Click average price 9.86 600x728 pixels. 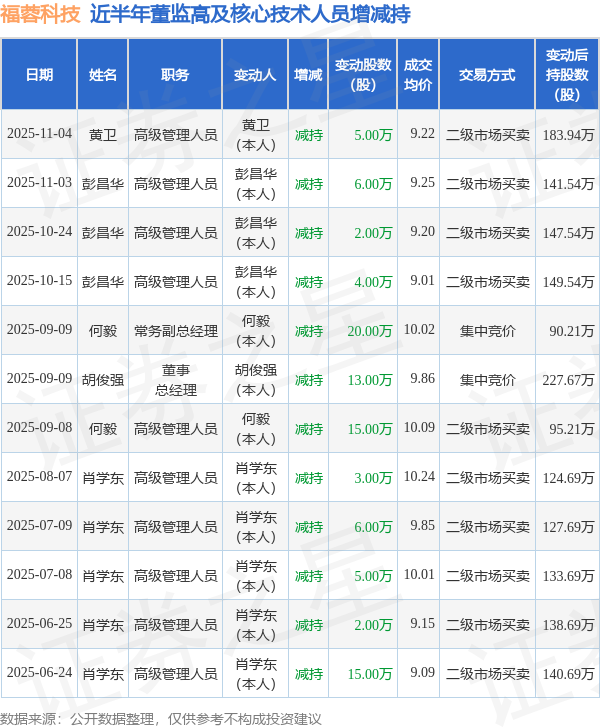tap(422, 378)
